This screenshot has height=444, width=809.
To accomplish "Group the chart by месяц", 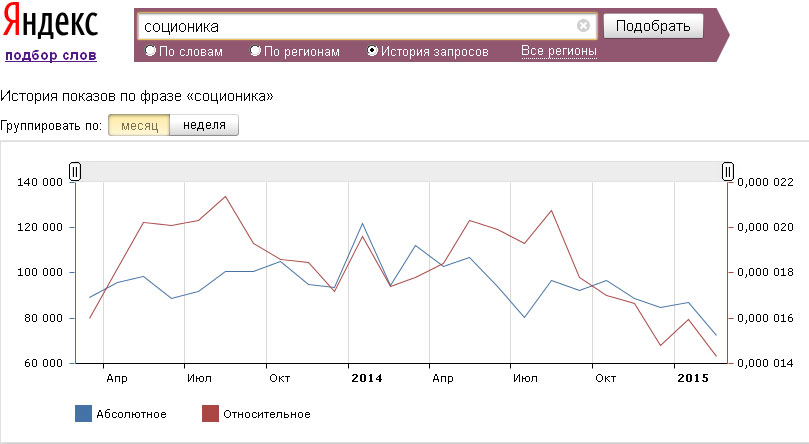I will (139, 126).
